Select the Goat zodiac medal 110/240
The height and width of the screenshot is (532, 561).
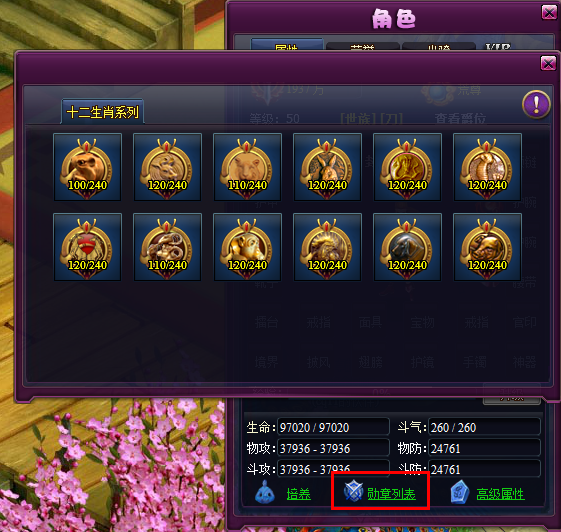pyautogui.click(x=167, y=247)
